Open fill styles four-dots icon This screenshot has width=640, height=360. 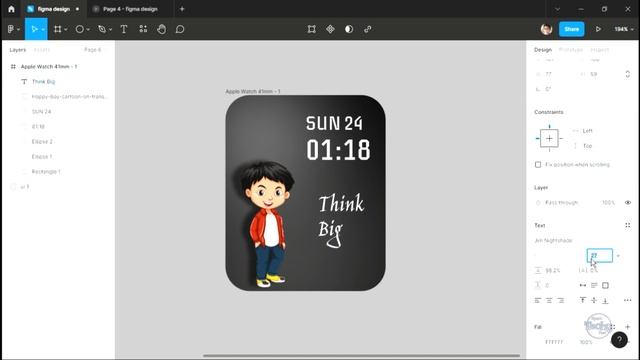coord(613,327)
